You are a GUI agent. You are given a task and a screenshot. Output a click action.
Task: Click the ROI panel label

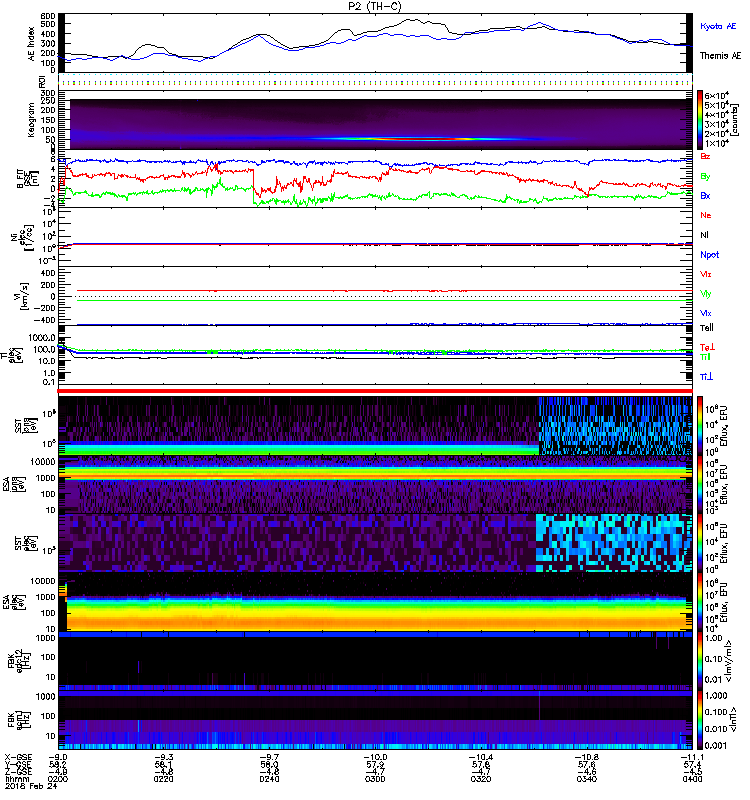42,81
